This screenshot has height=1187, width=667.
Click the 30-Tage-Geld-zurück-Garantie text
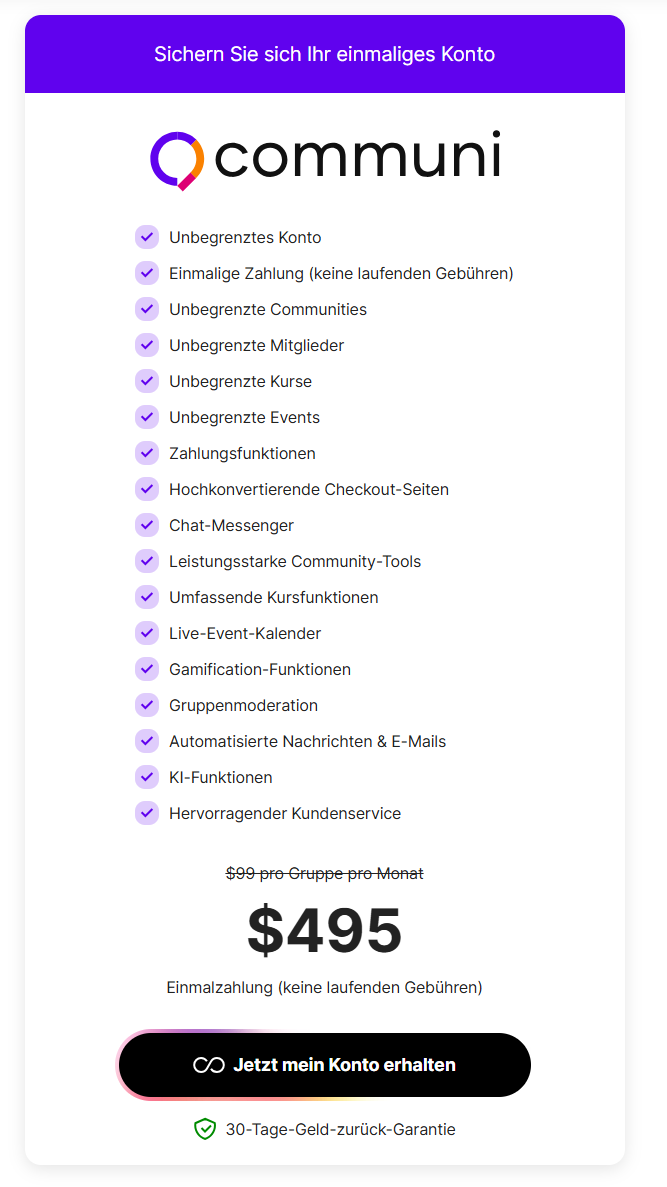[340, 1129]
